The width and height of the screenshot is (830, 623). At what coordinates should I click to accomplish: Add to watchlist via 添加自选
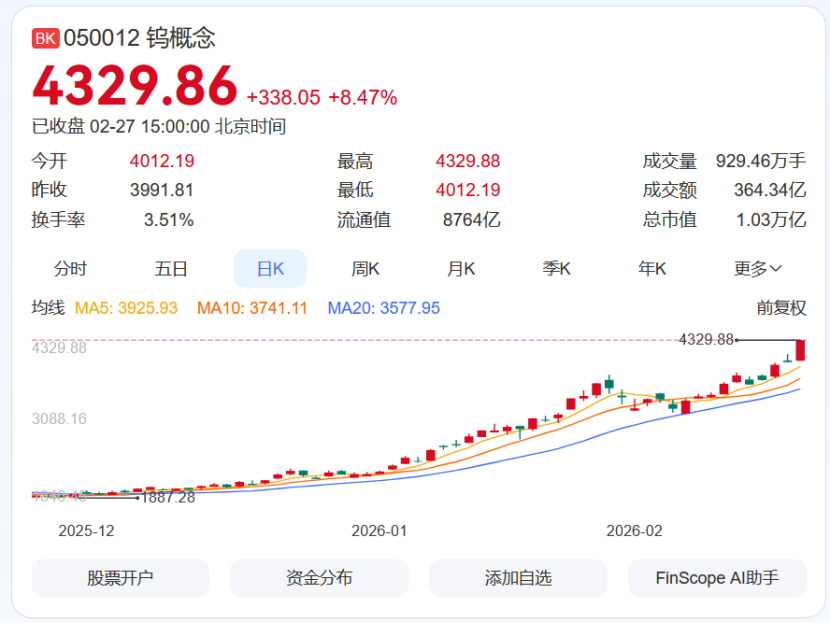(518, 578)
